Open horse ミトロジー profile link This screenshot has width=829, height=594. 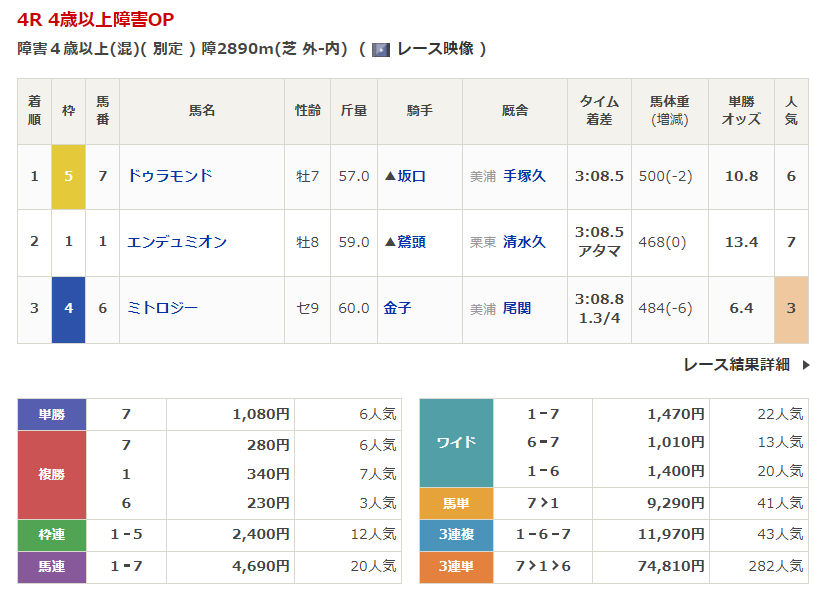162,308
